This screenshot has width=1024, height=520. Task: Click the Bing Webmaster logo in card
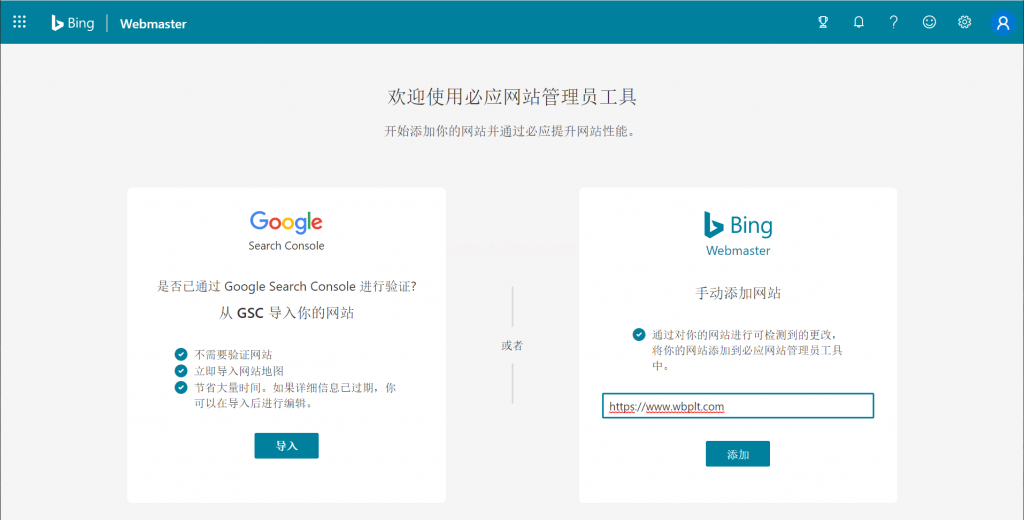coord(738,233)
